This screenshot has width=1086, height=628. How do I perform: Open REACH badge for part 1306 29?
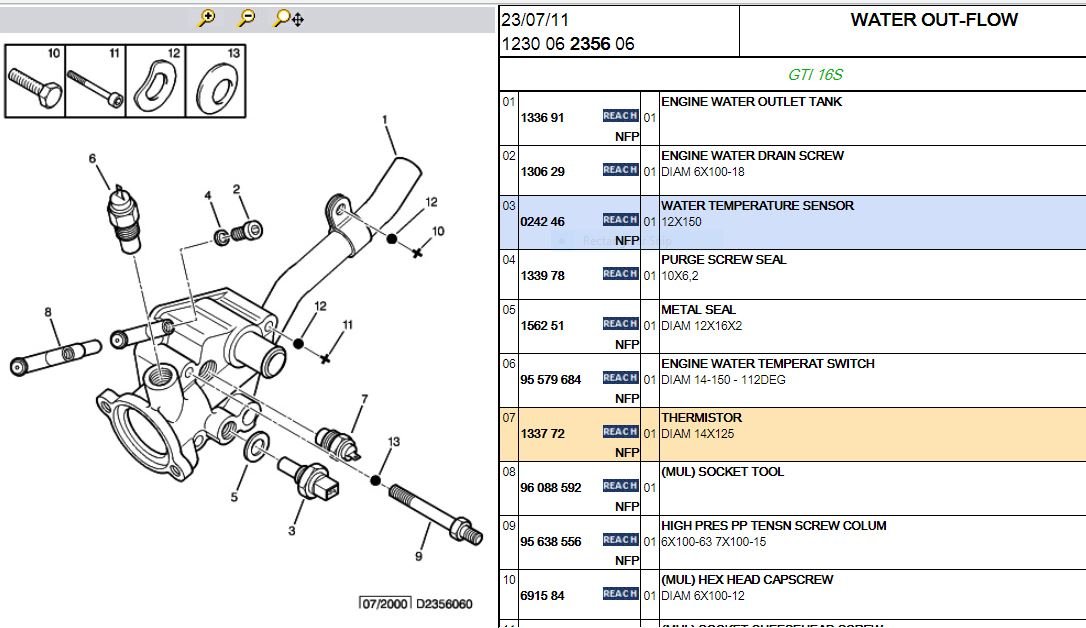(x=620, y=170)
